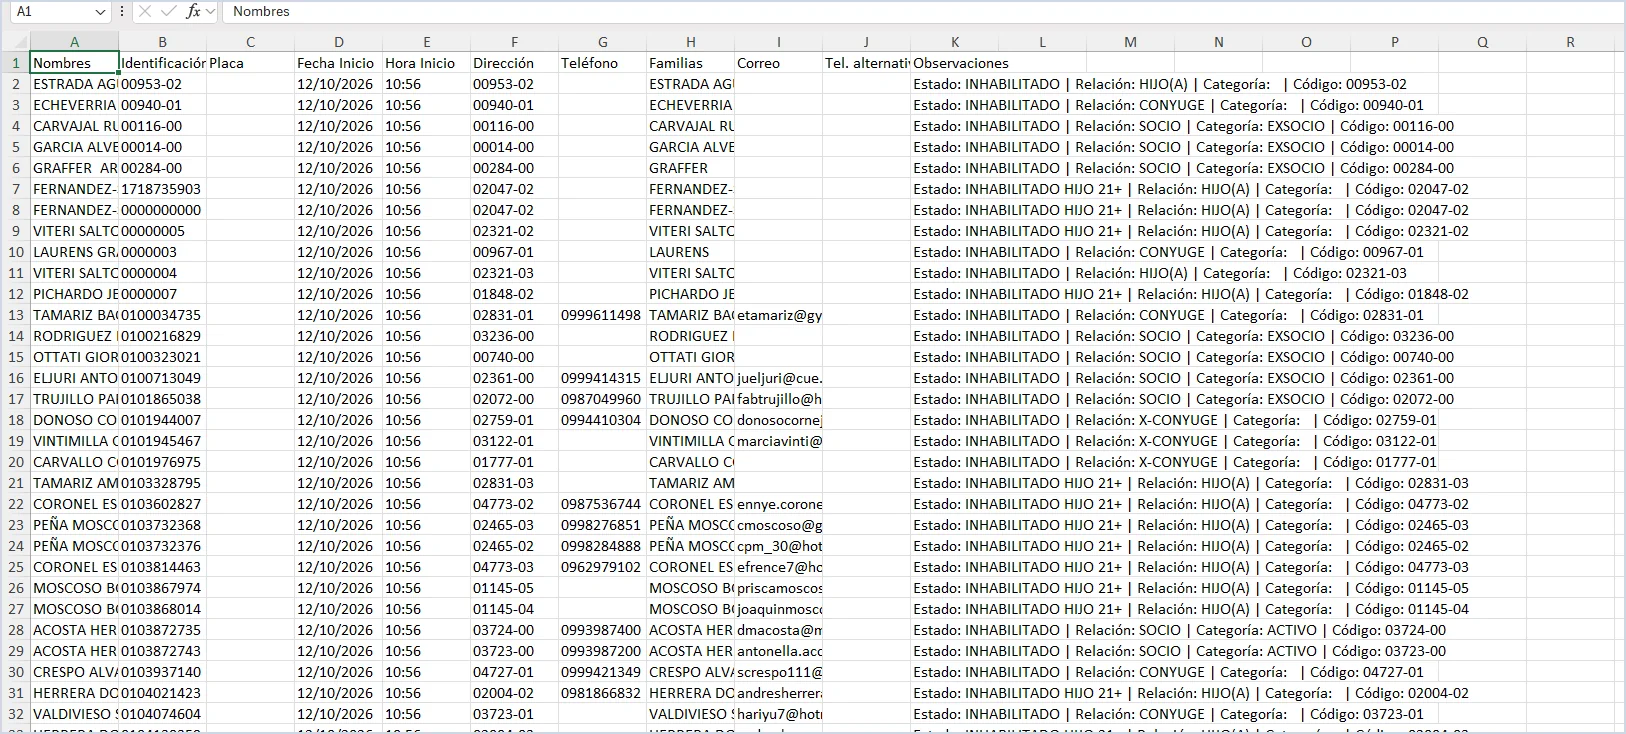
Task: Select telephone cell 0981866832
Action: click(602, 693)
